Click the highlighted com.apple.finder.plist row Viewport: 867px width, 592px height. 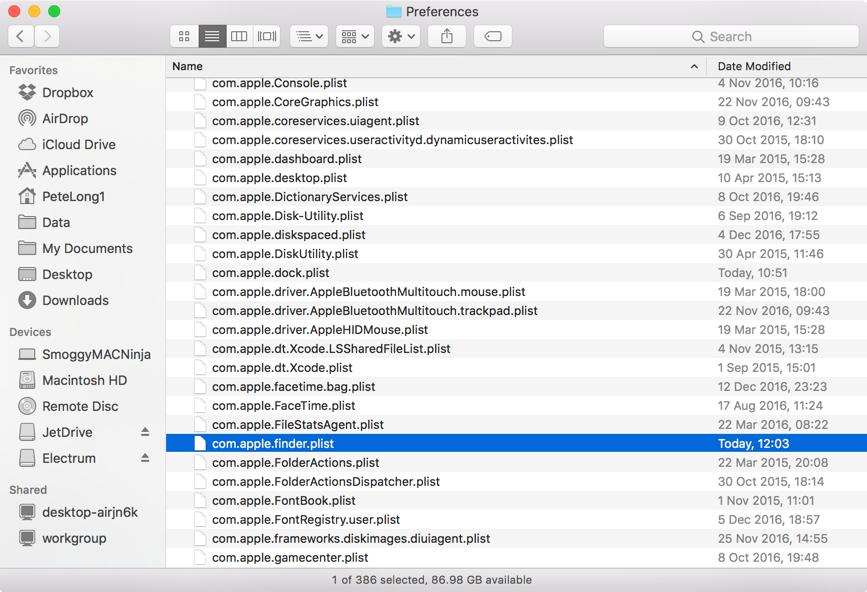[x=516, y=443]
